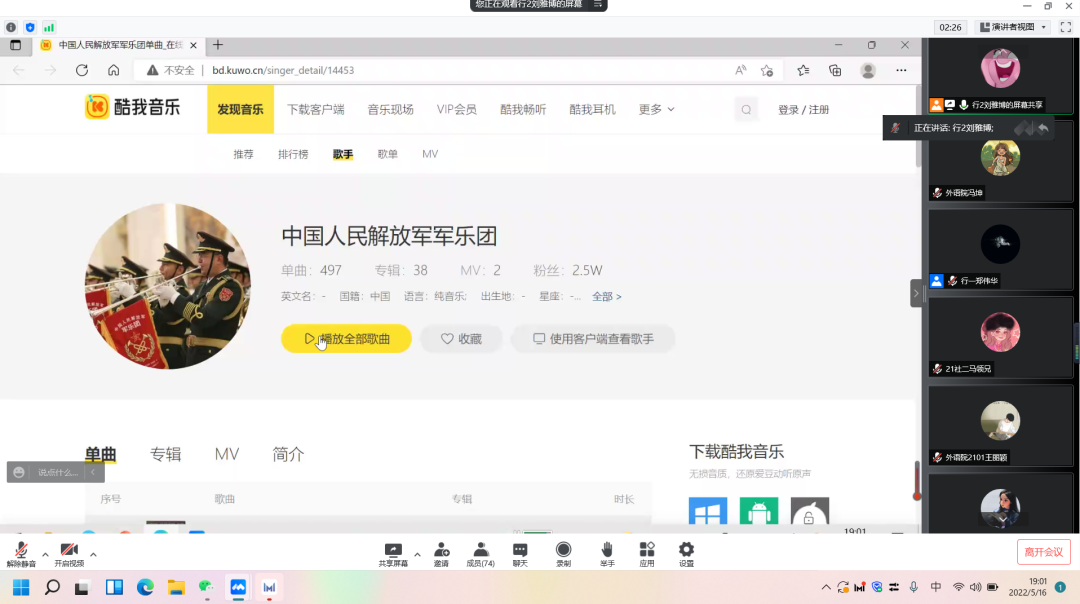This screenshot has height=604, width=1080.
Task: Open the meeting chat icon
Action: 520,554
